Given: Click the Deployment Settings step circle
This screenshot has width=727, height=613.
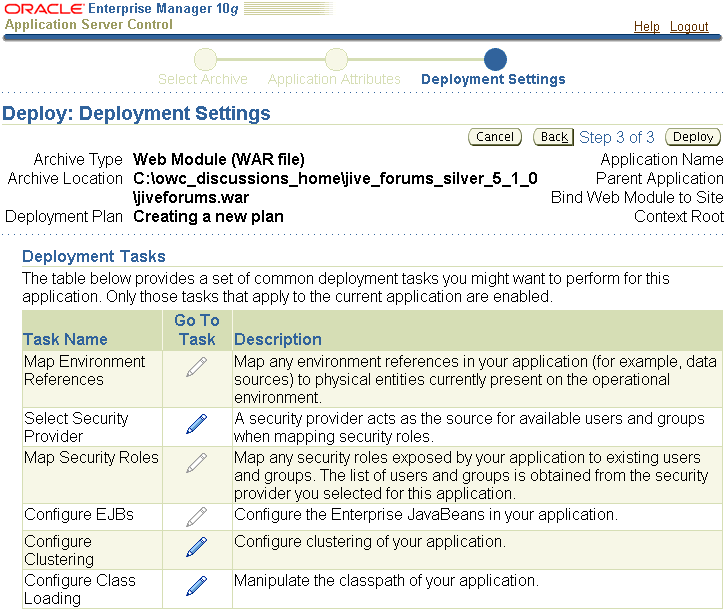Looking at the screenshot, I should point(495,59).
